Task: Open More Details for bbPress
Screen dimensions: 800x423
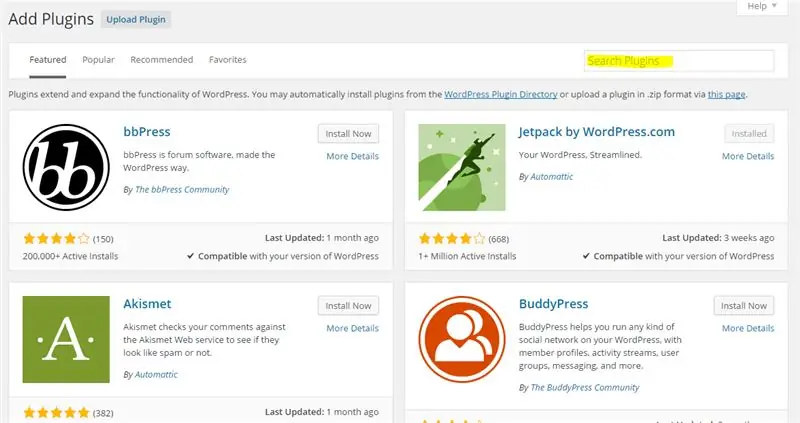Action: click(x=353, y=156)
